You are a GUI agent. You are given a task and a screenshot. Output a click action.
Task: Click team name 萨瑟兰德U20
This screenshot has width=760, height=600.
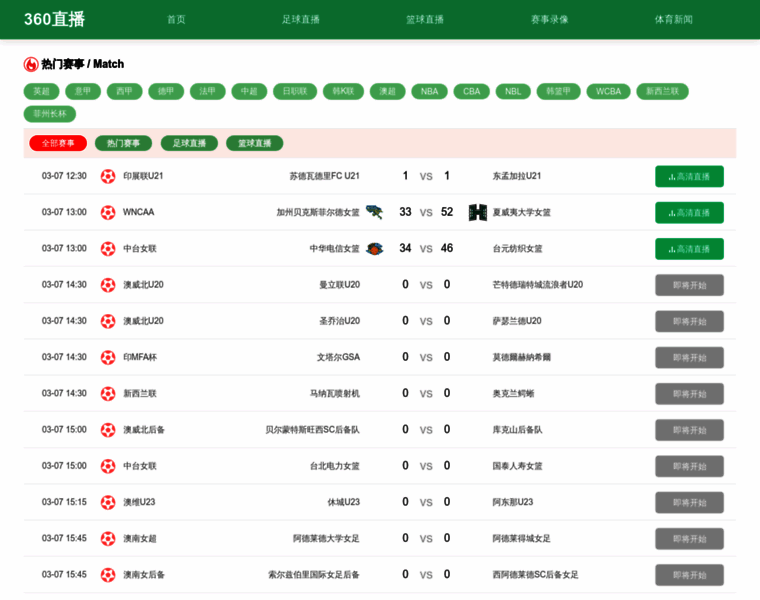coord(517,321)
